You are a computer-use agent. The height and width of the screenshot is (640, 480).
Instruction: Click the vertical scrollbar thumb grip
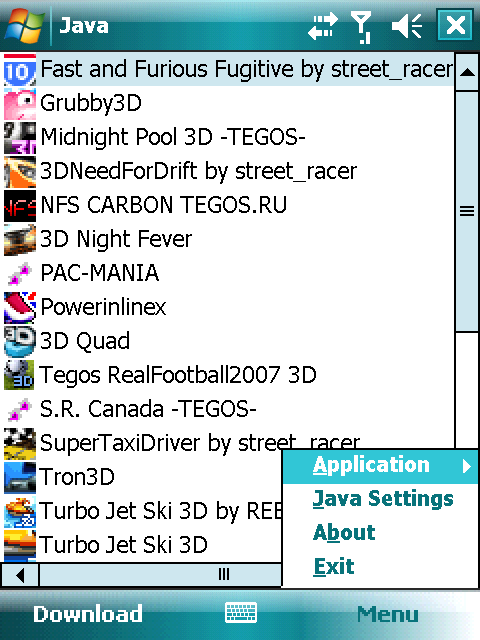(467, 211)
